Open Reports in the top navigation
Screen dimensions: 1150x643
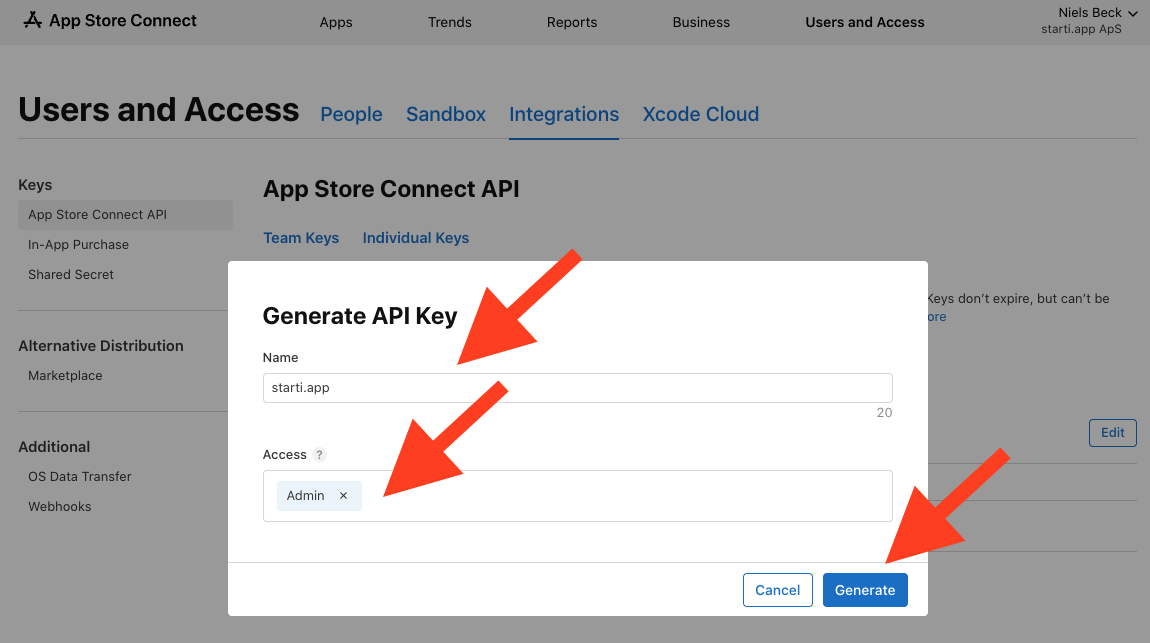pyautogui.click(x=572, y=22)
